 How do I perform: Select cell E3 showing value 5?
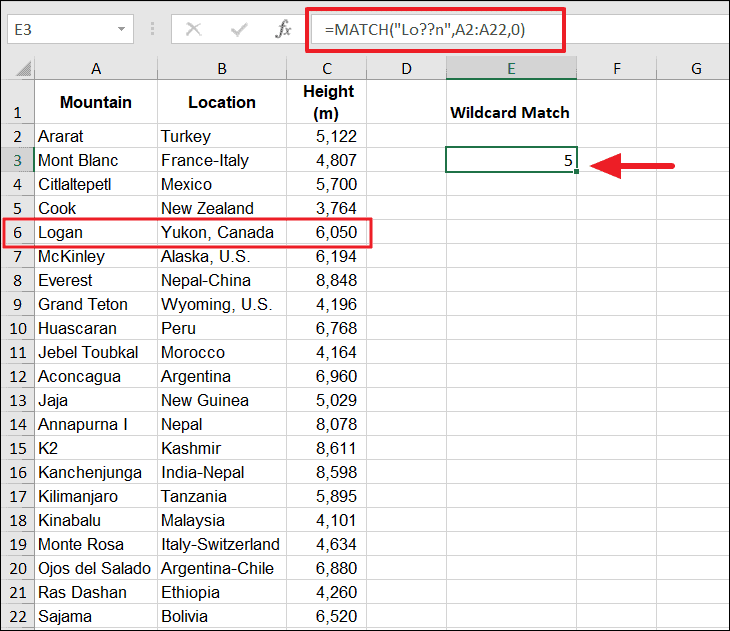click(511, 160)
